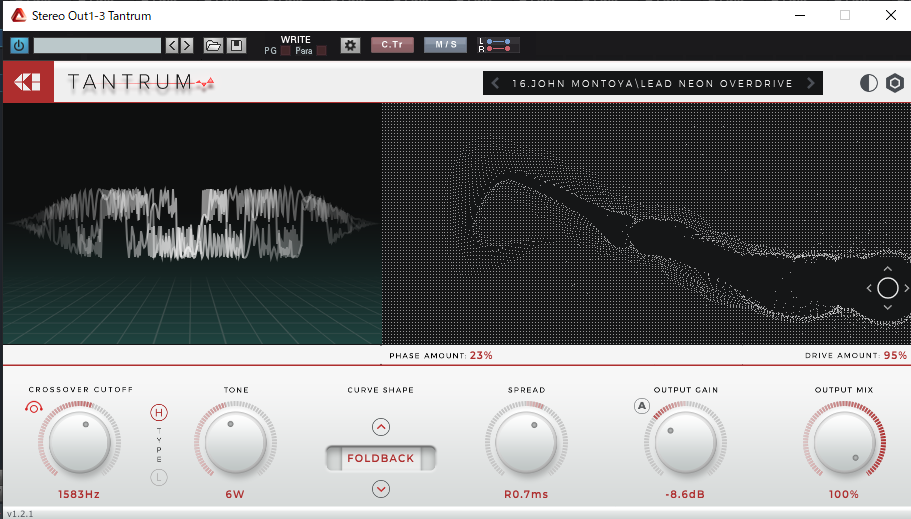Click left arrow beside XY handle
The image size is (911, 519).
point(869,288)
